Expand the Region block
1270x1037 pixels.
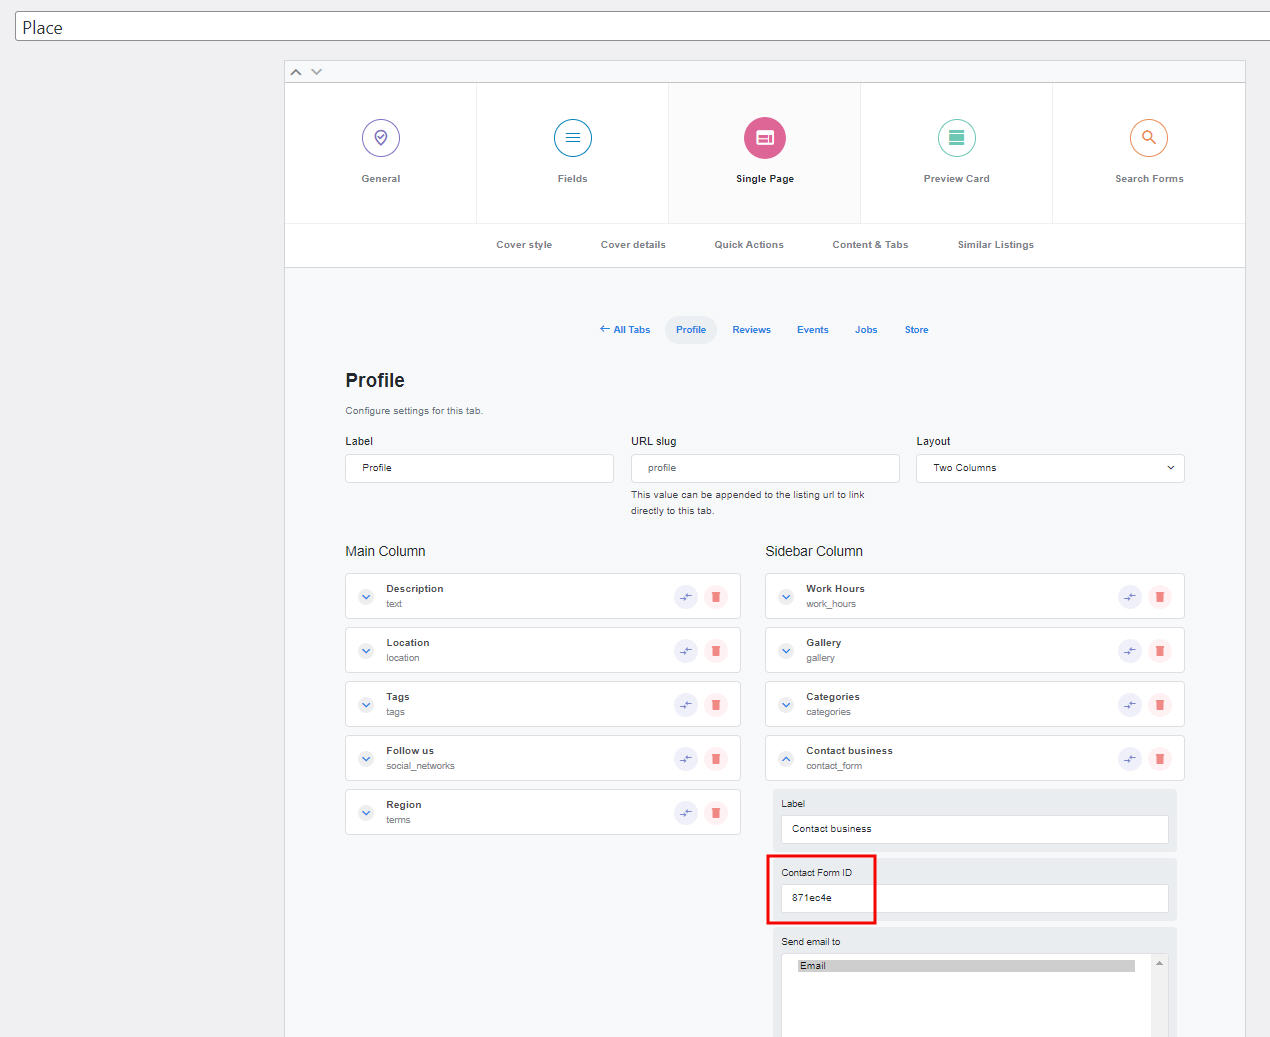tap(366, 813)
